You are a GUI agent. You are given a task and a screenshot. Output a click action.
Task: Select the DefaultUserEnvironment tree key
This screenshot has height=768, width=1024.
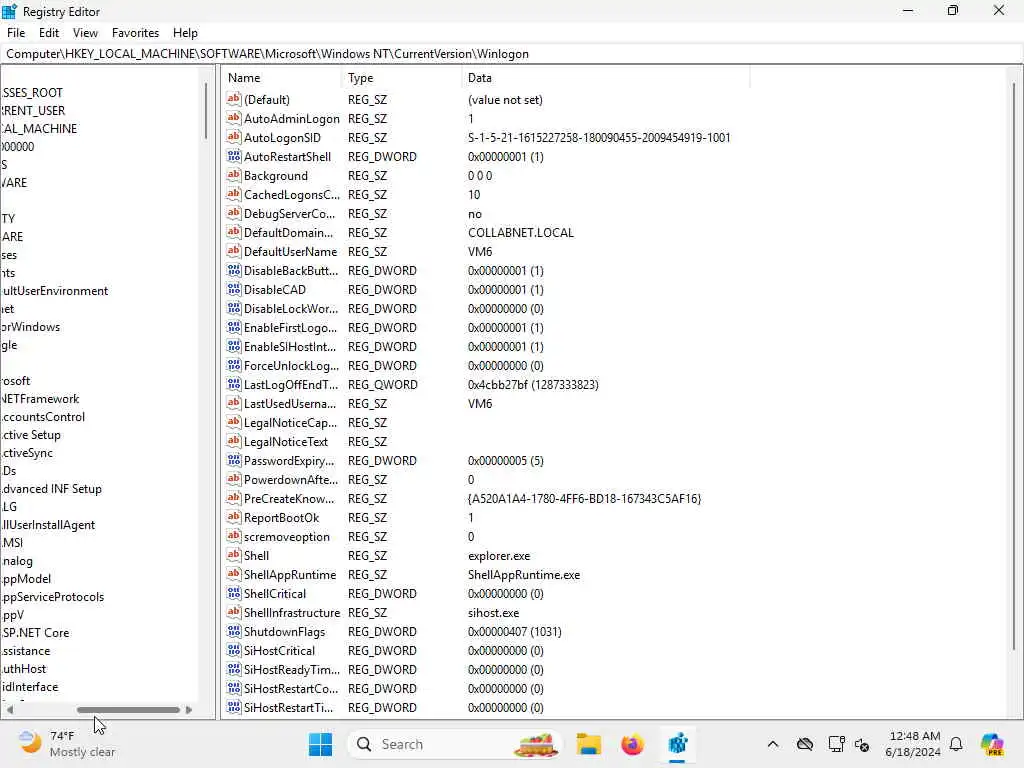tap(55, 291)
